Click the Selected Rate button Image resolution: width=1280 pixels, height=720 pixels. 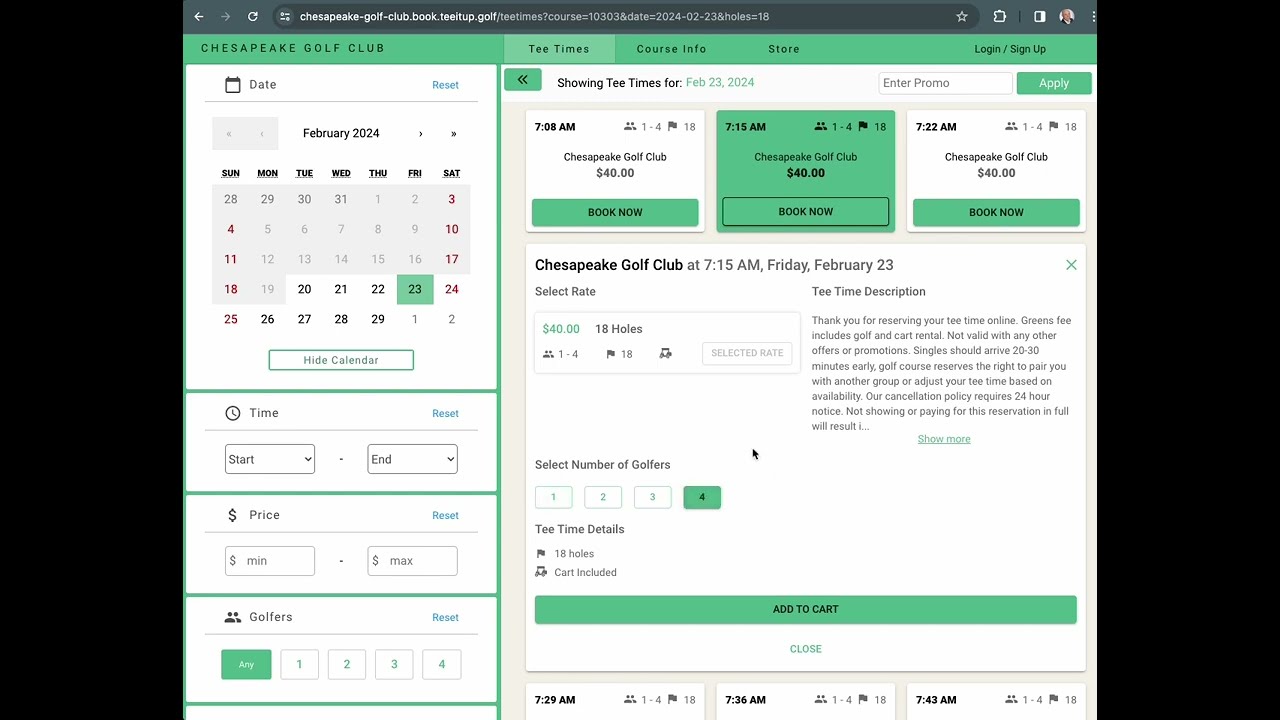747,353
